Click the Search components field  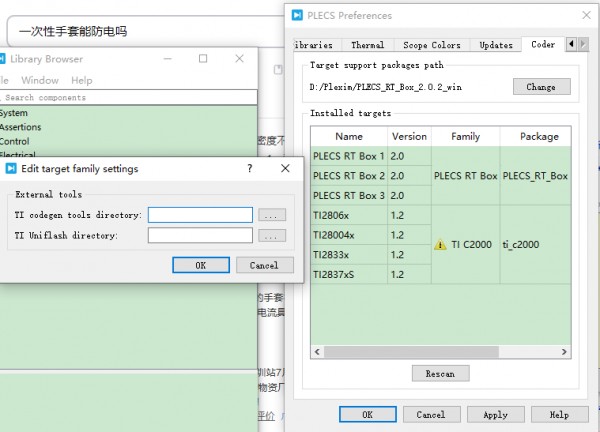click(x=129, y=98)
